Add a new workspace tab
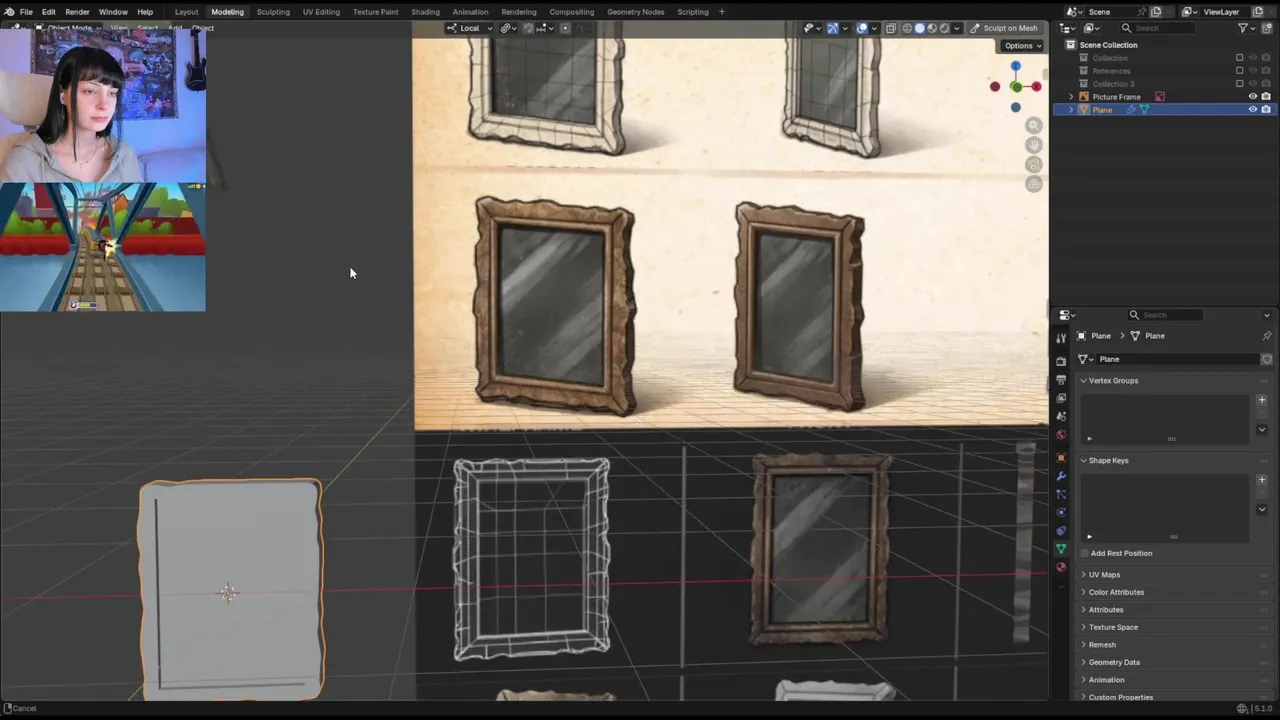The width and height of the screenshot is (1280, 720). (721, 12)
